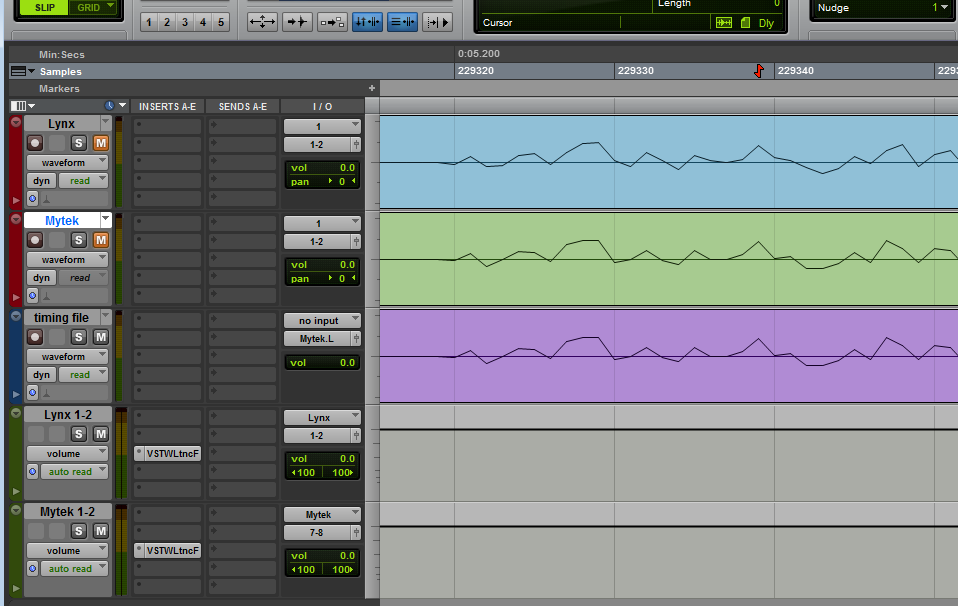Open the output window icon beside 7-8

point(356,533)
